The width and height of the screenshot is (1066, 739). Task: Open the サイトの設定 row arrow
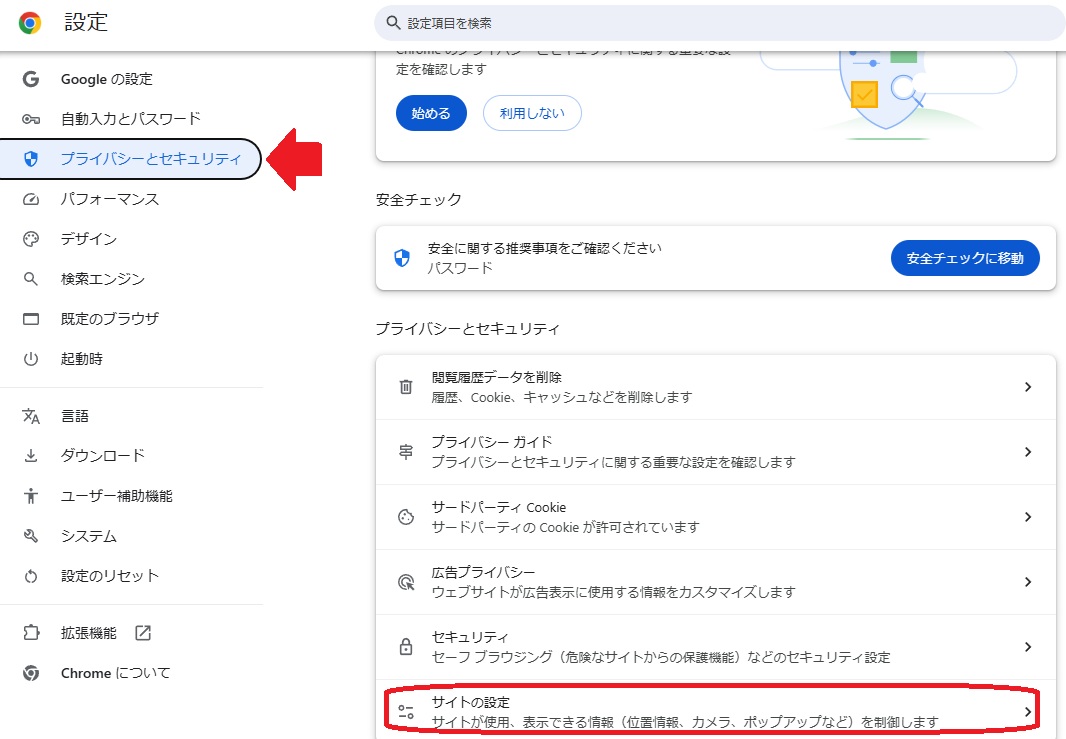point(1027,711)
